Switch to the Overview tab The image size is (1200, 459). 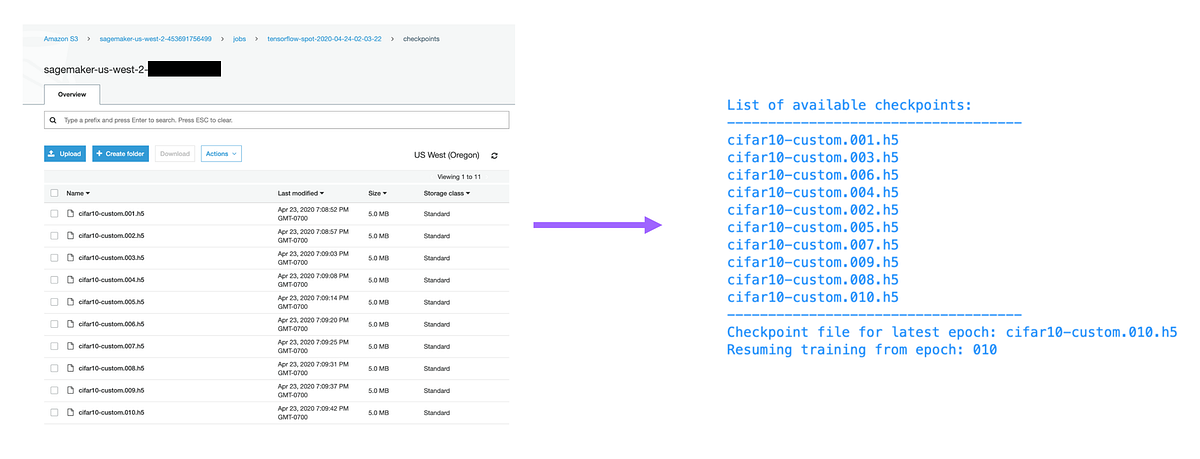71,95
